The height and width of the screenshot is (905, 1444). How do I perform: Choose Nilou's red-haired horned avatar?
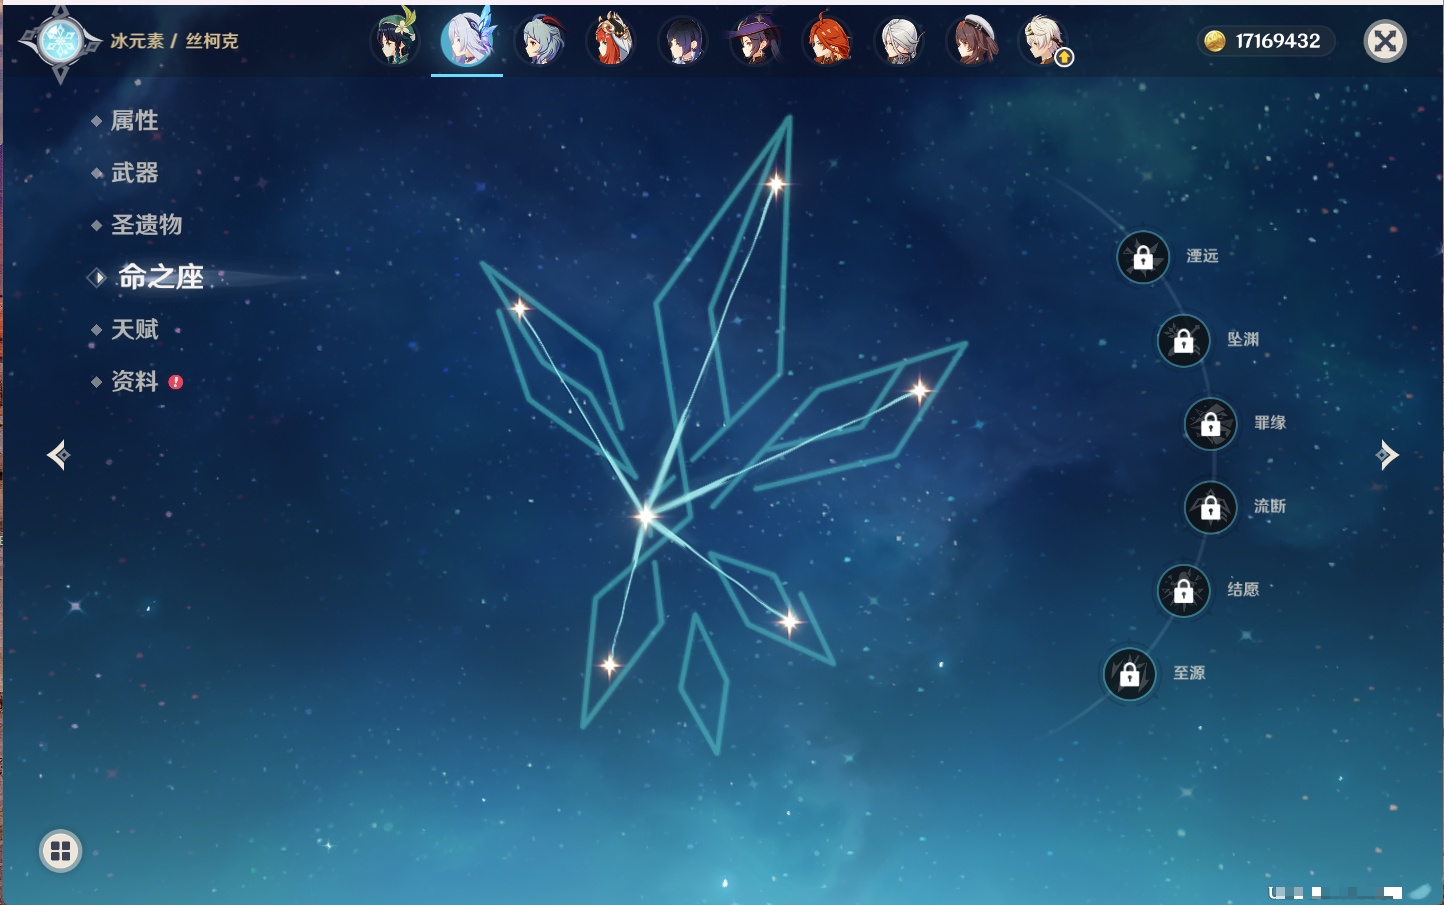[612, 42]
